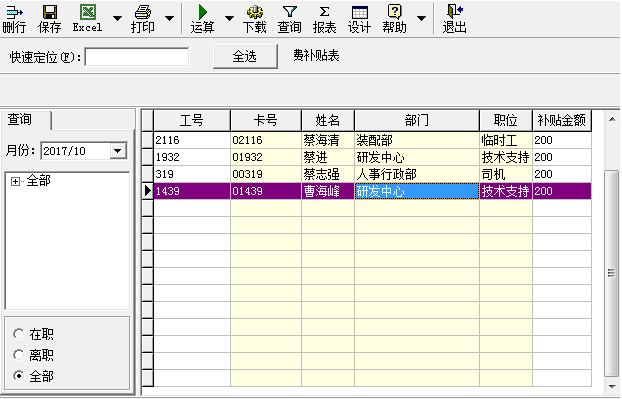Click the 部门 column header
Viewport: 622px width, 399px height.
point(417,120)
